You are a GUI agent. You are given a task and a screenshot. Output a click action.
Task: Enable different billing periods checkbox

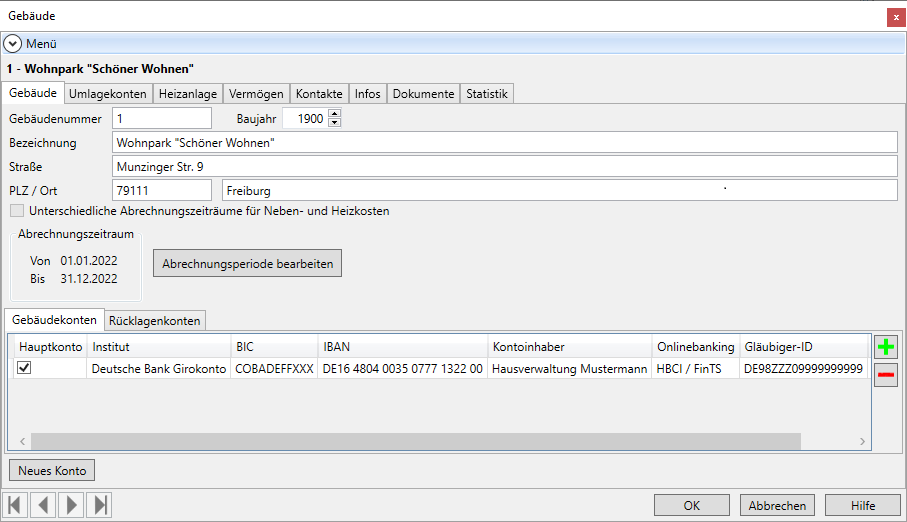tap(16, 211)
